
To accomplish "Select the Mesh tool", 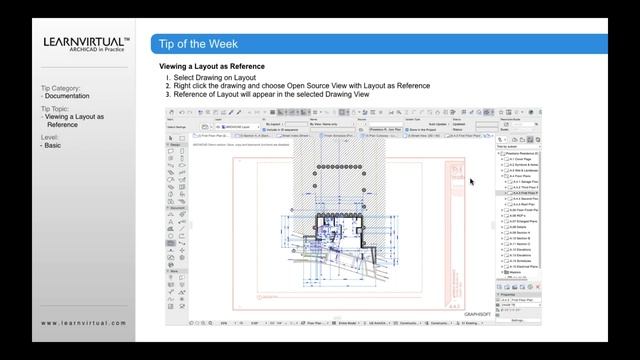I will [182, 201].
